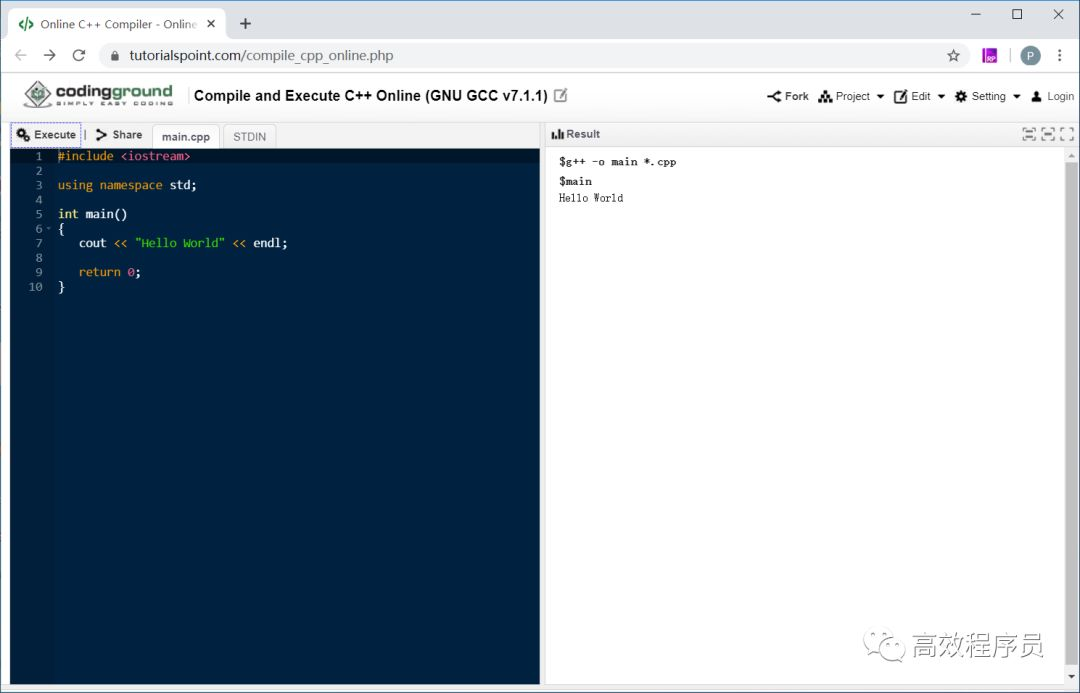
Task: Go forward with the browser forward arrow
Action: click(50, 55)
